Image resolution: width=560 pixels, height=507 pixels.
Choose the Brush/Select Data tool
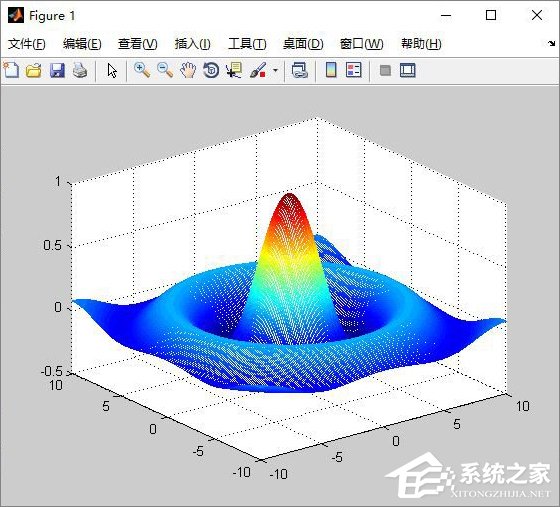(x=258, y=70)
